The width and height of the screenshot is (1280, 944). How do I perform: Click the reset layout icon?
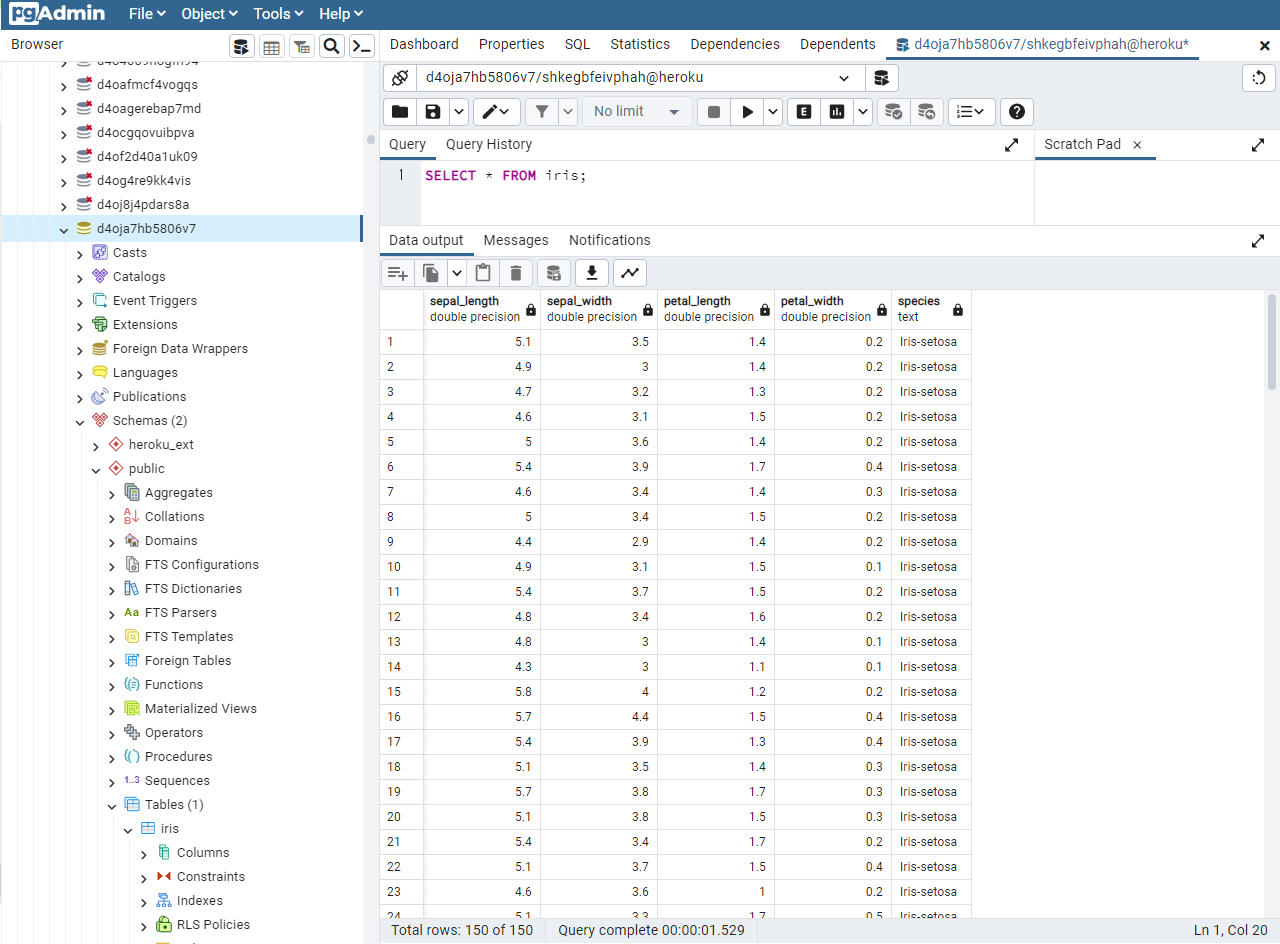(1259, 78)
